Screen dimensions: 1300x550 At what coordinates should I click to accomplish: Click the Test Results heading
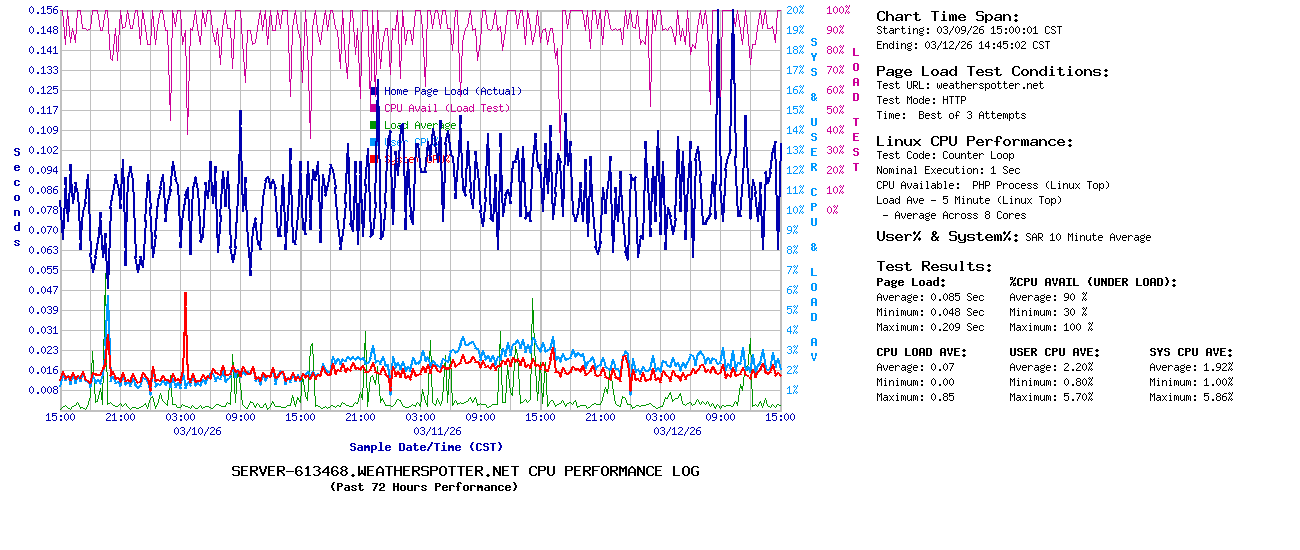tap(934, 266)
